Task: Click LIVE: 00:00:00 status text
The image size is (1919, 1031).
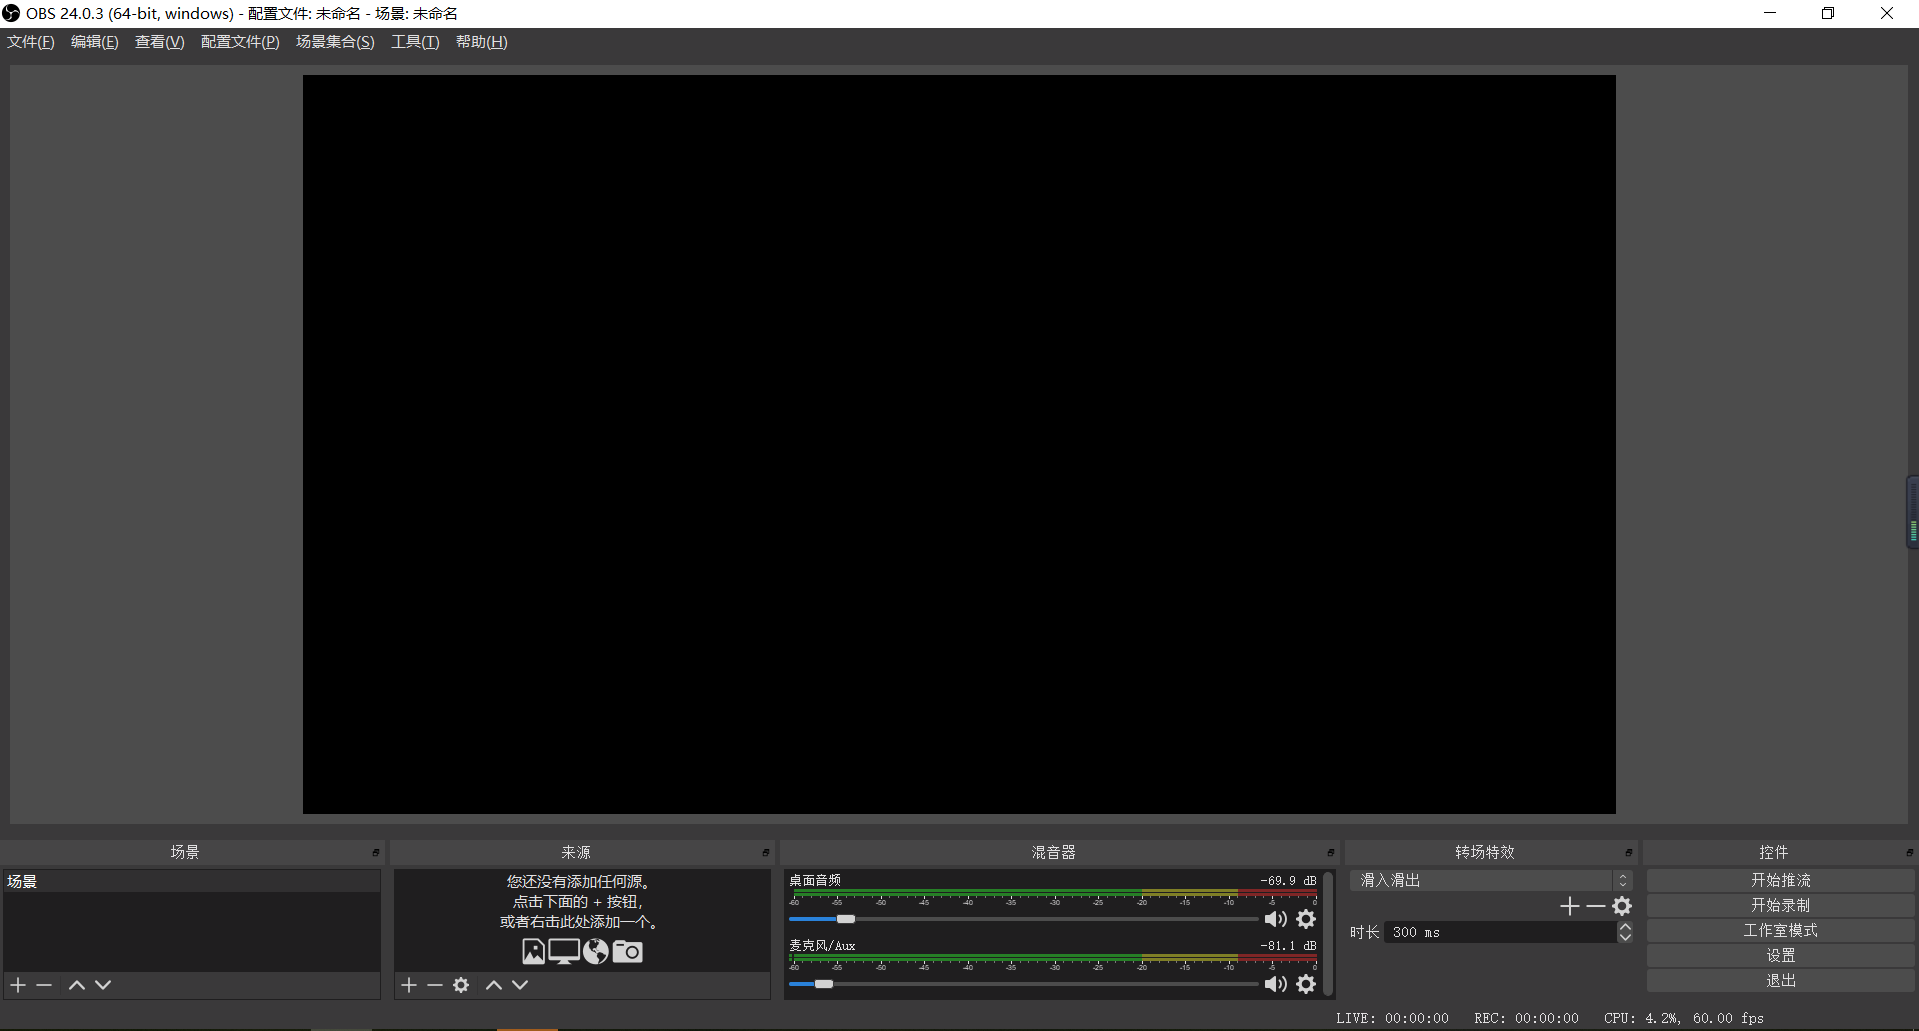Action: point(1392,1019)
